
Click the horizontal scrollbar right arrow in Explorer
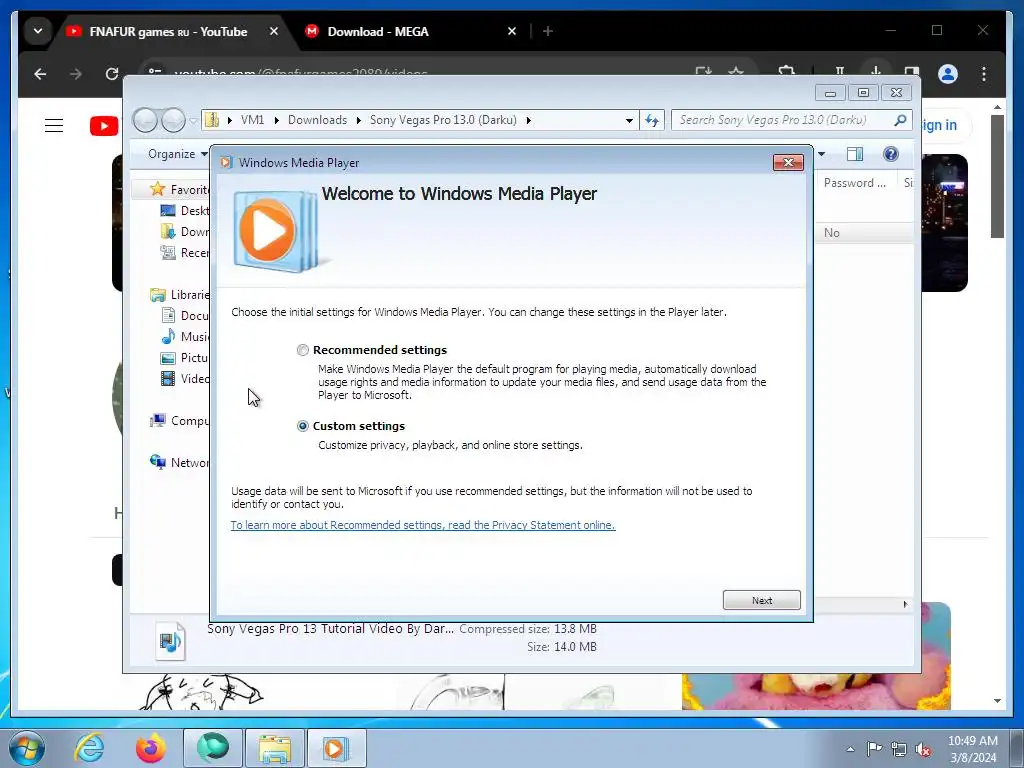pos(905,604)
